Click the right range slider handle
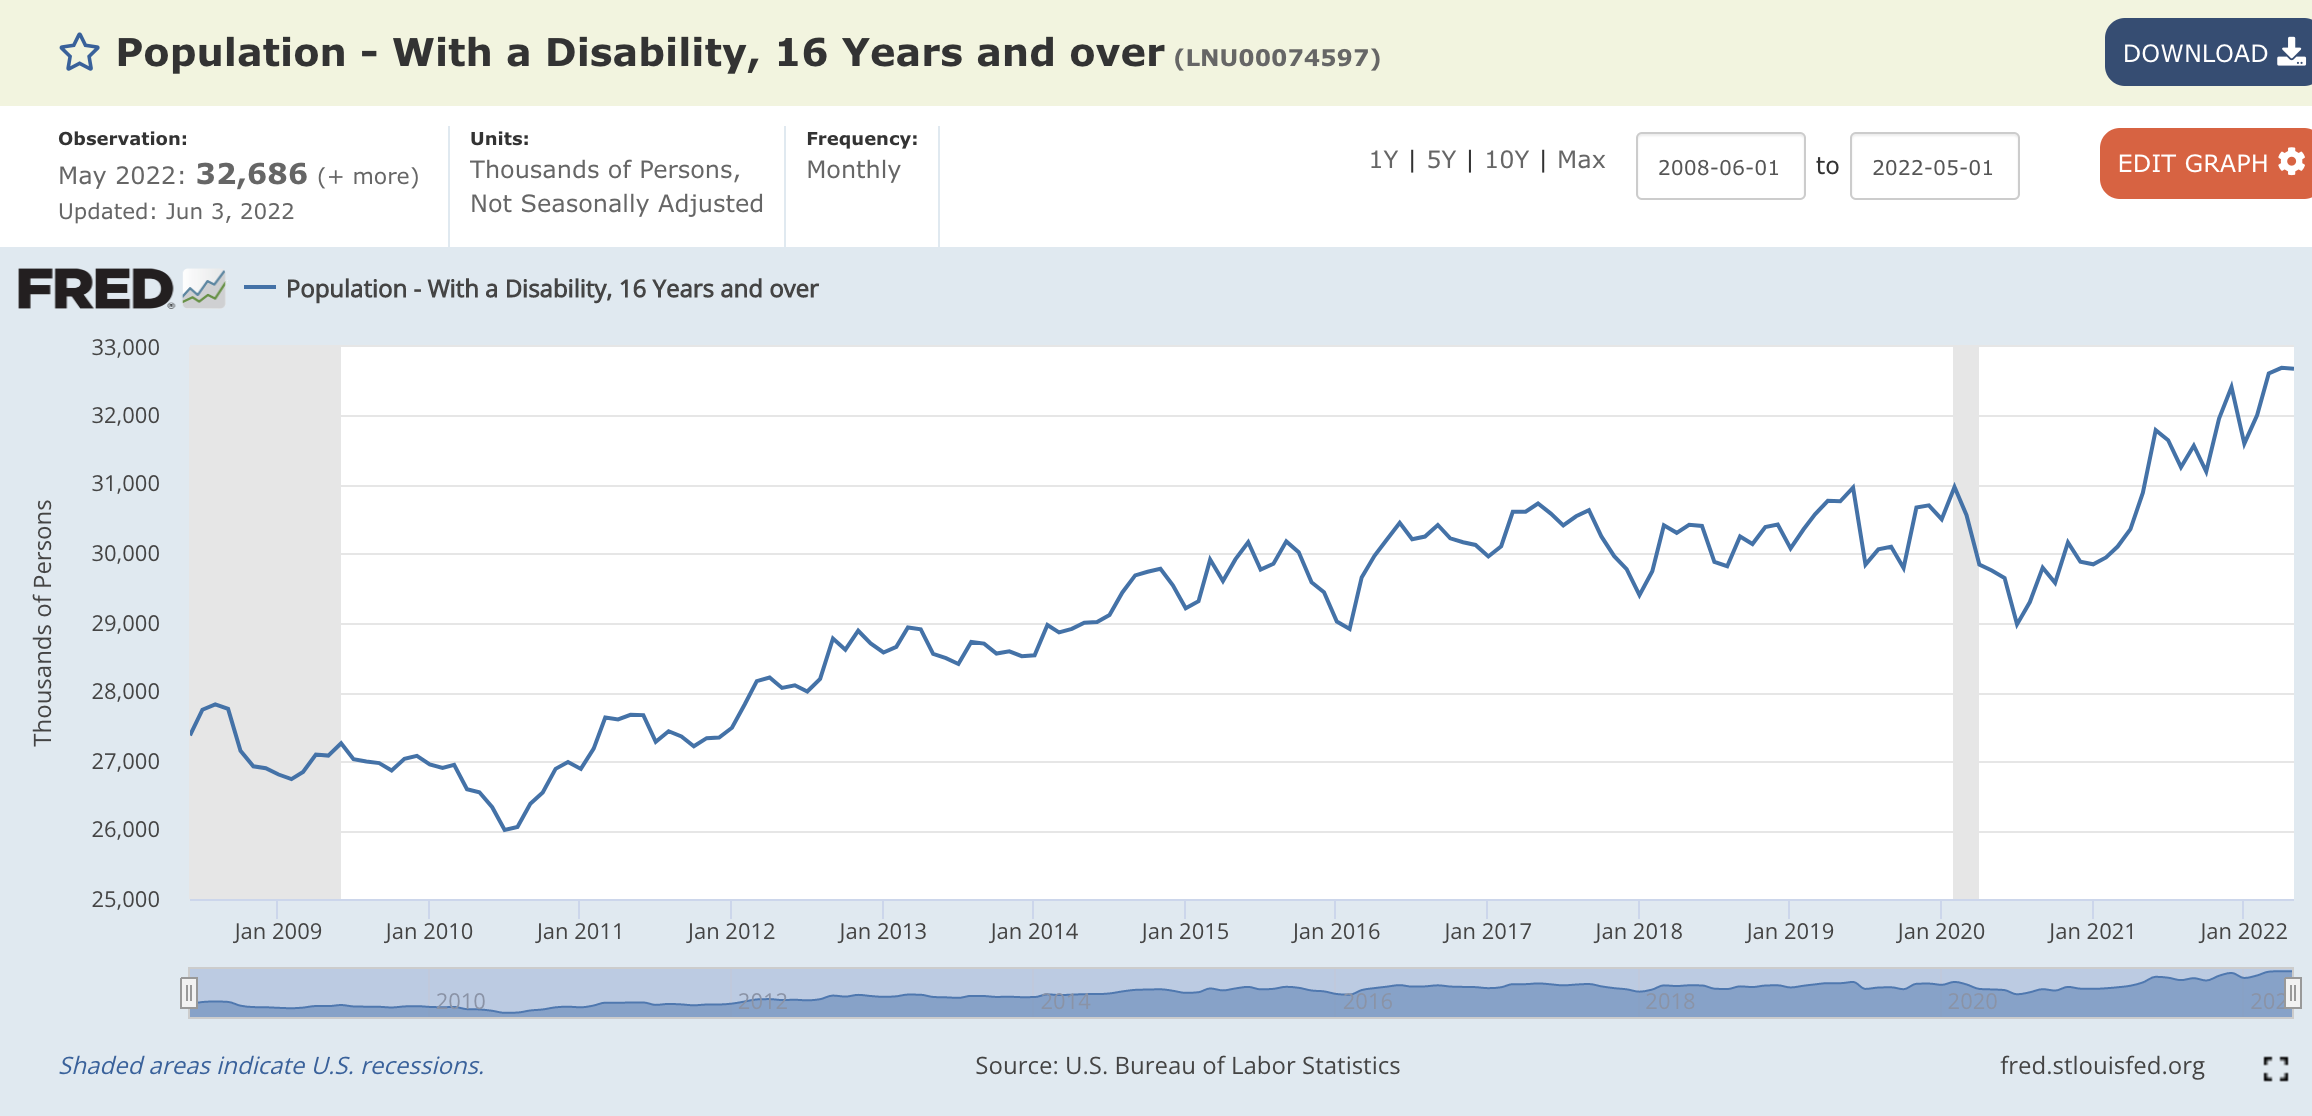 click(2293, 993)
